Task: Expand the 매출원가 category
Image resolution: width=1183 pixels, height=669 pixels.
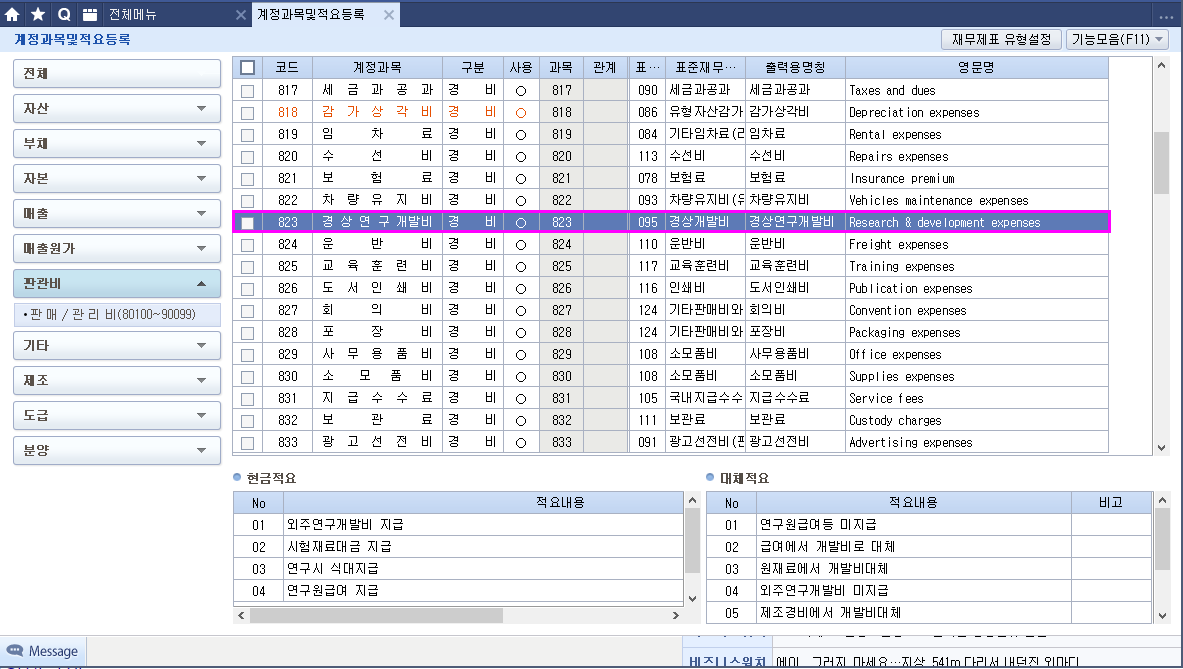Action: pyautogui.click(x=117, y=248)
